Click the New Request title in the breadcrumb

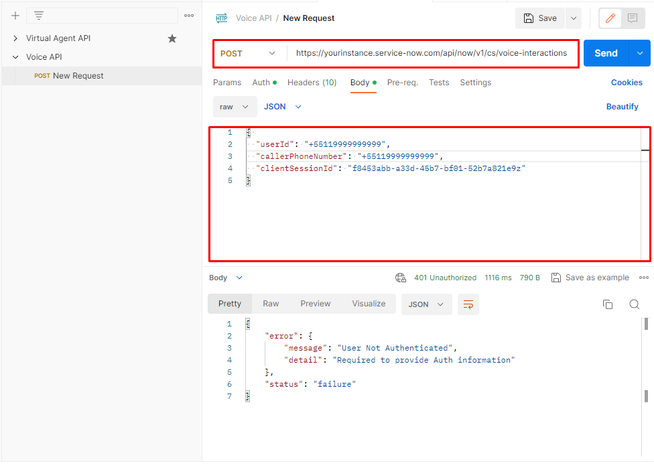click(309, 18)
